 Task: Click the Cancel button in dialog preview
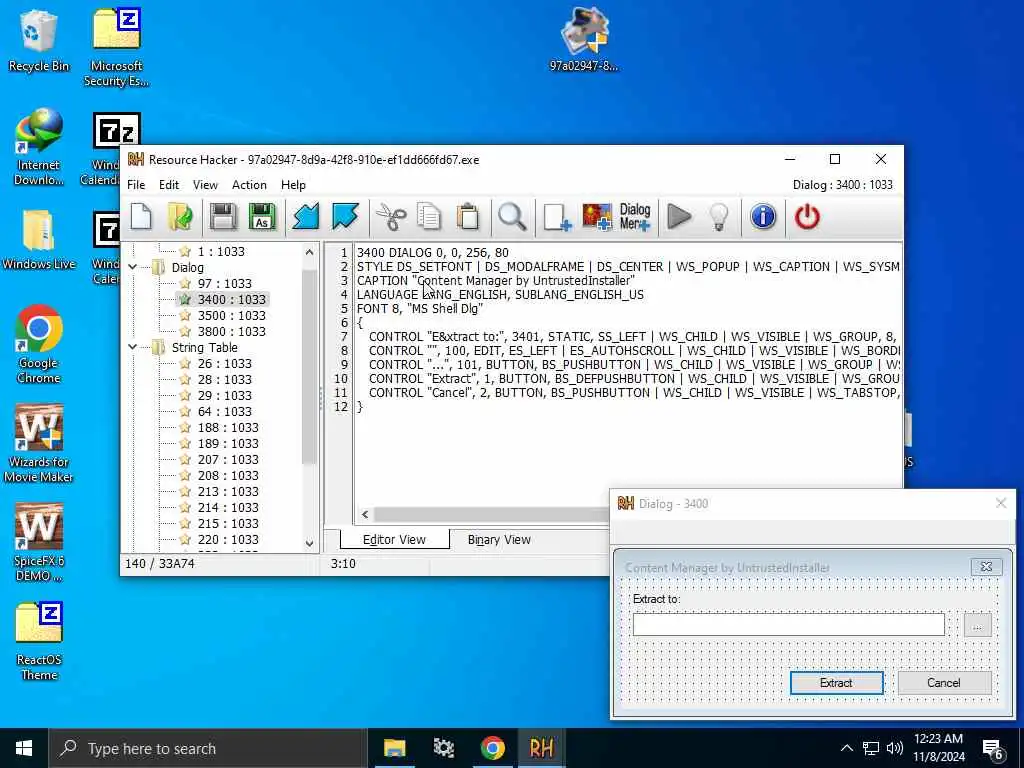point(944,683)
